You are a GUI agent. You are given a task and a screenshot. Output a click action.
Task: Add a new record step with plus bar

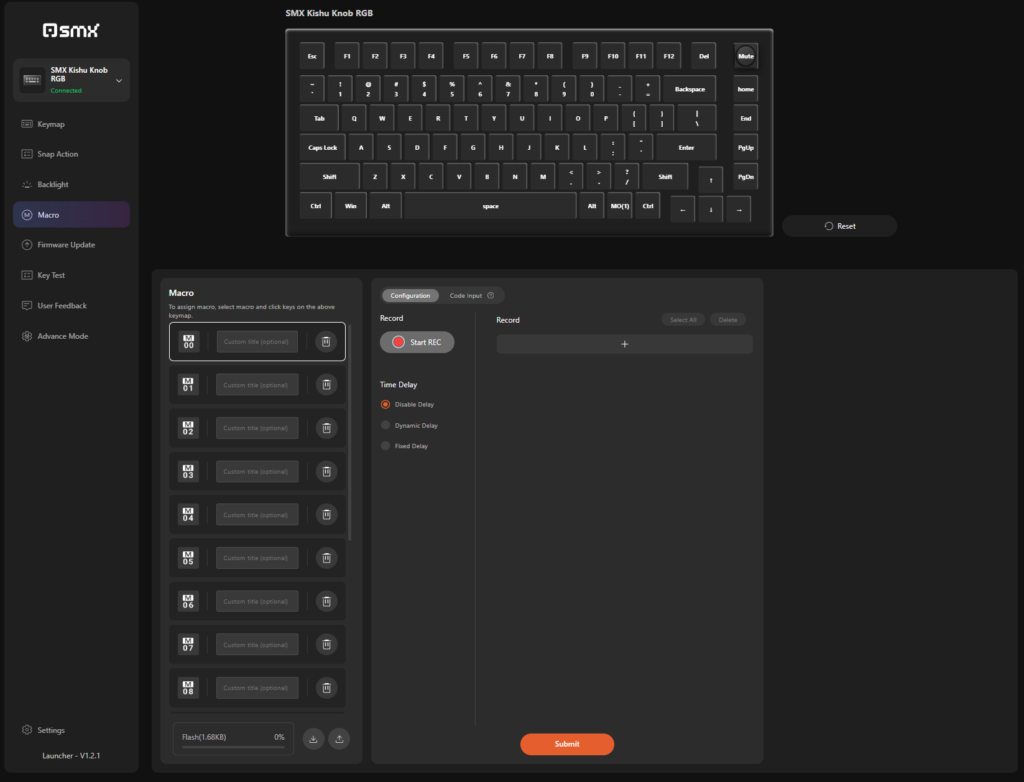coord(624,344)
